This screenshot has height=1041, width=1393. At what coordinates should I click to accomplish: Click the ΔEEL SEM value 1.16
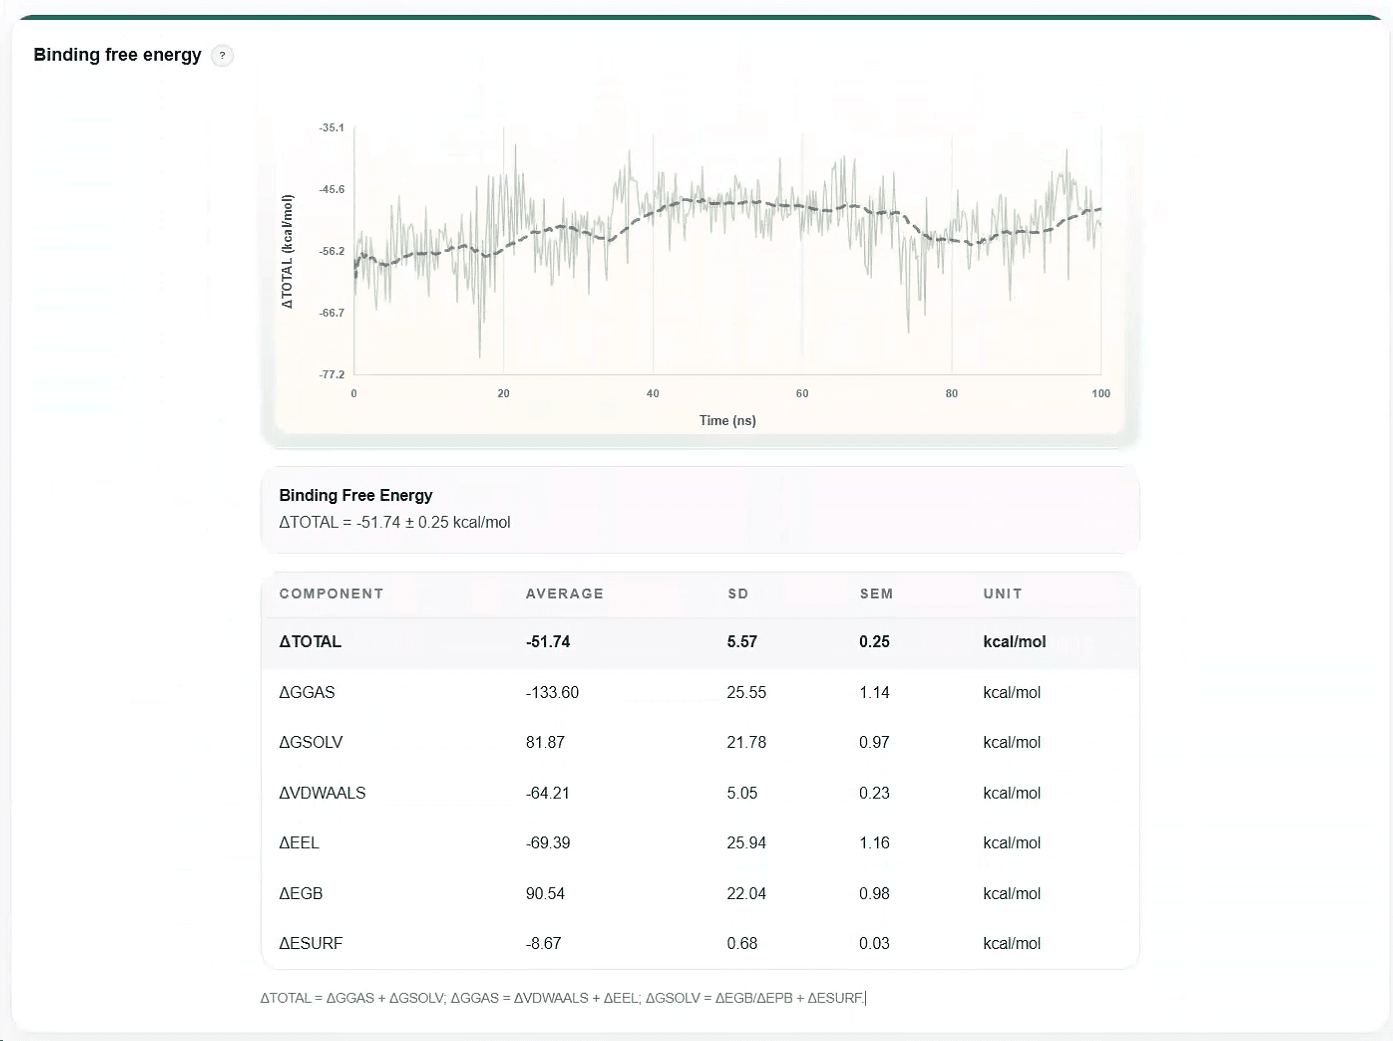point(874,843)
